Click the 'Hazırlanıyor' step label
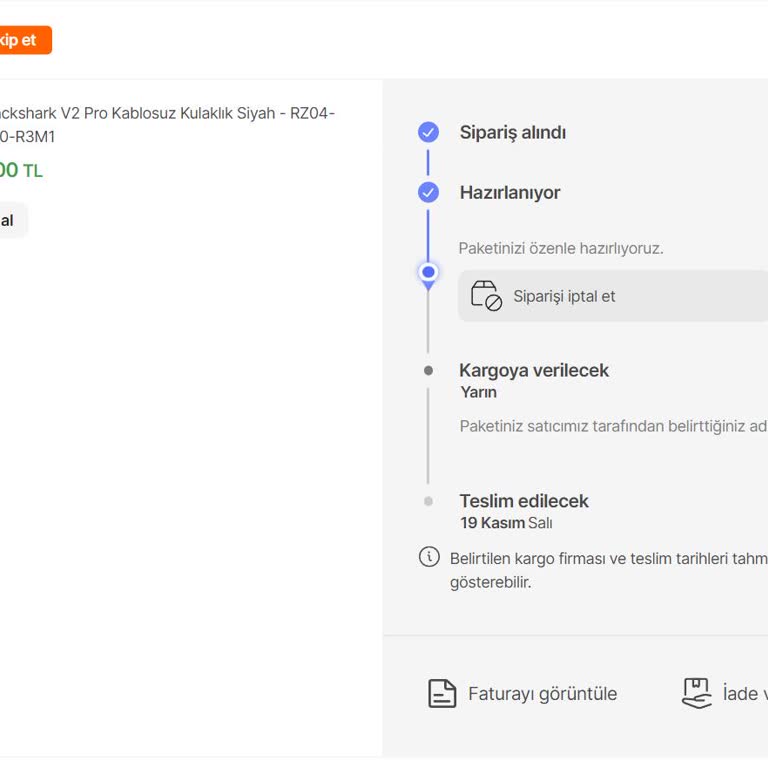 (509, 193)
